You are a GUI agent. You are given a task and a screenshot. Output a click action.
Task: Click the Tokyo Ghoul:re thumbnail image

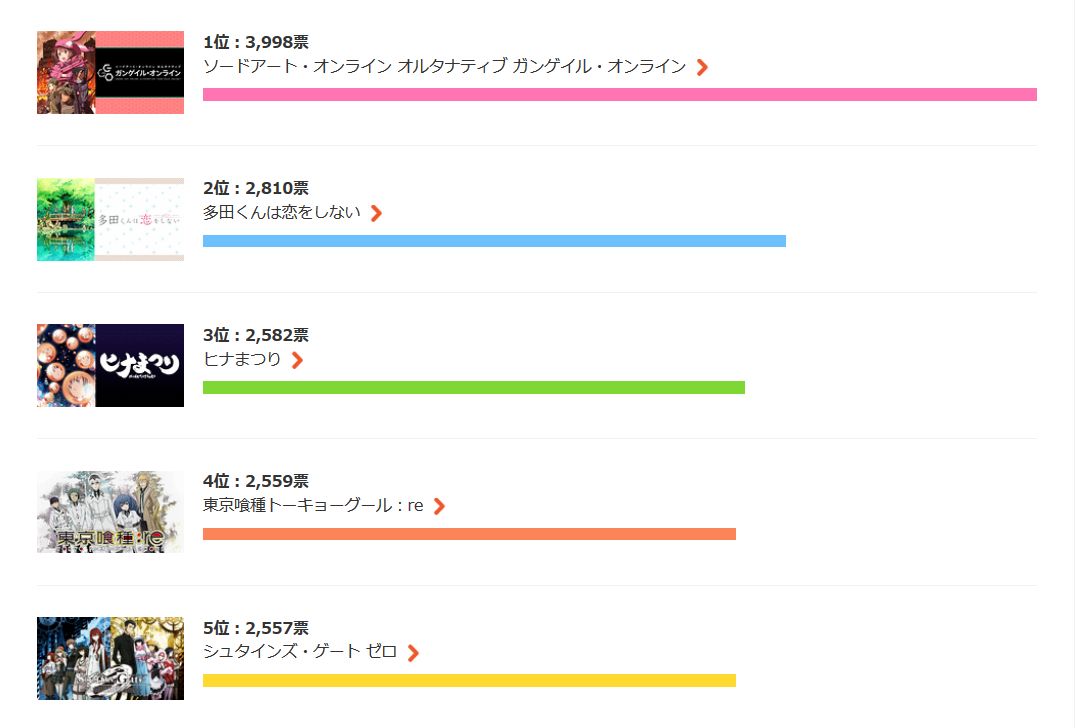[110, 512]
